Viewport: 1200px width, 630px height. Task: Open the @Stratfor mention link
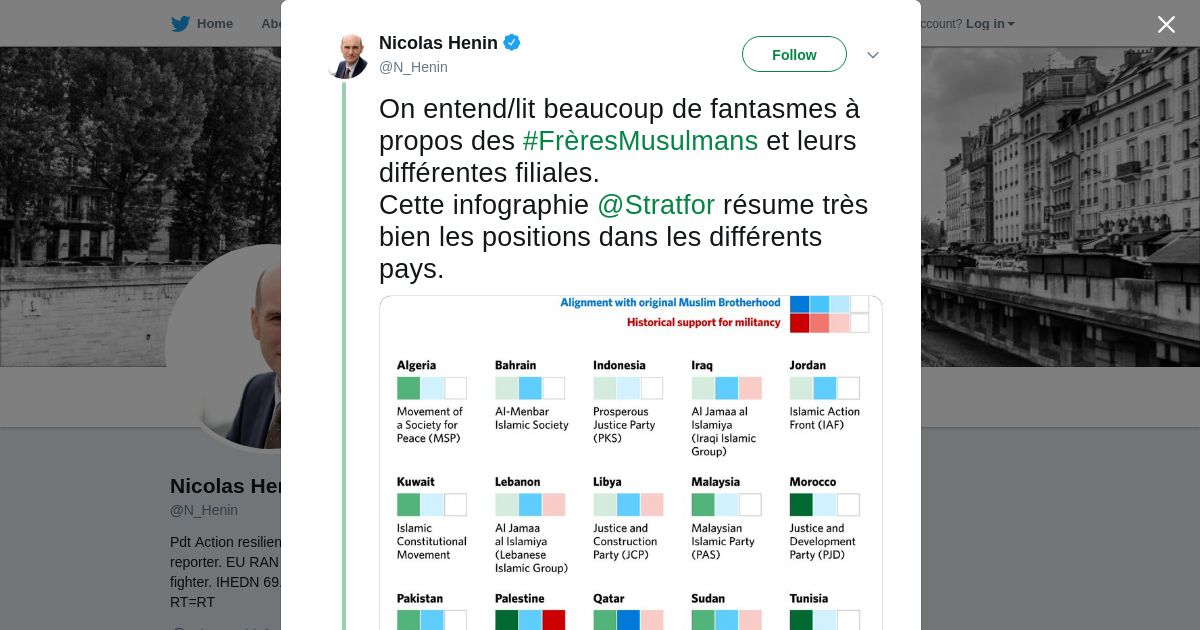pos(656,205)
